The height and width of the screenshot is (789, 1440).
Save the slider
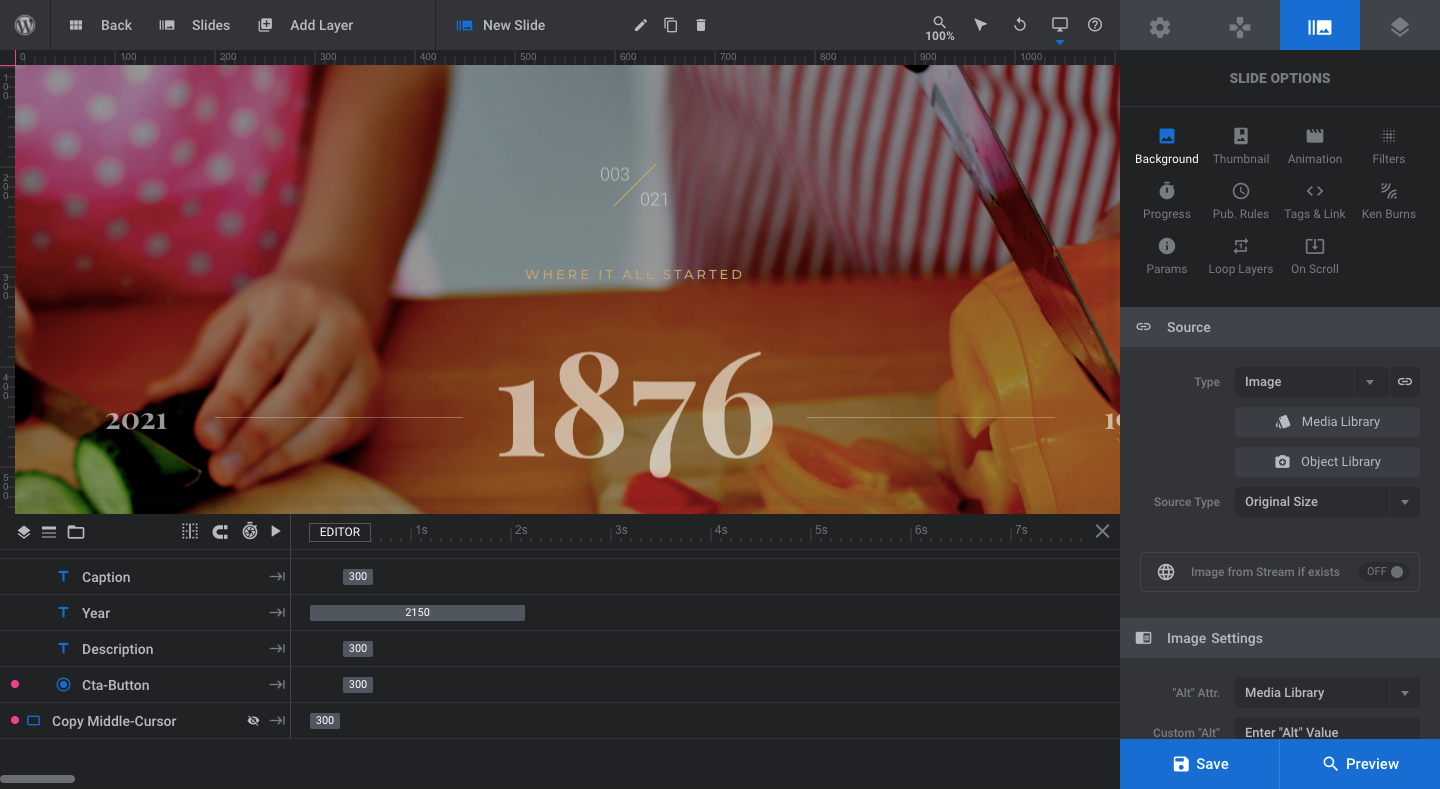click(1199, 764)
